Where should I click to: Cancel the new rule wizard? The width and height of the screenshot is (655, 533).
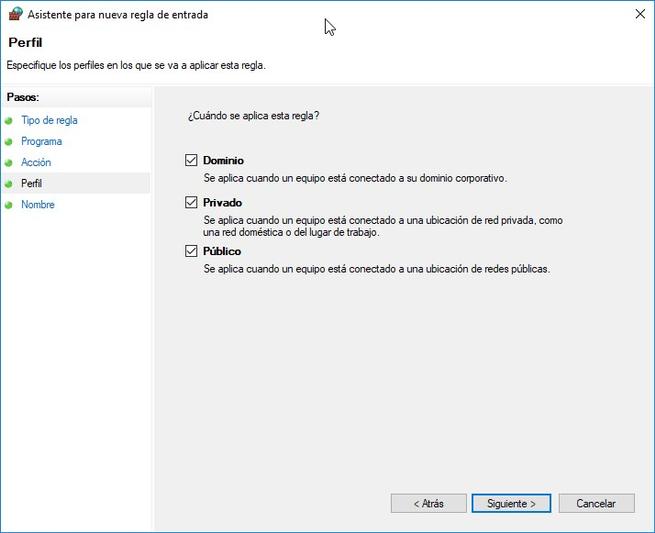click(596, 503)
